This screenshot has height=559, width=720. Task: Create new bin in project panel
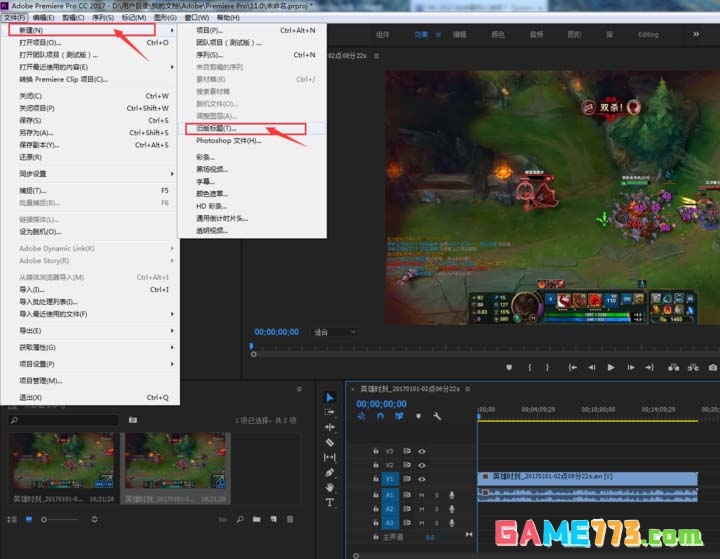(x=257, y=519)
